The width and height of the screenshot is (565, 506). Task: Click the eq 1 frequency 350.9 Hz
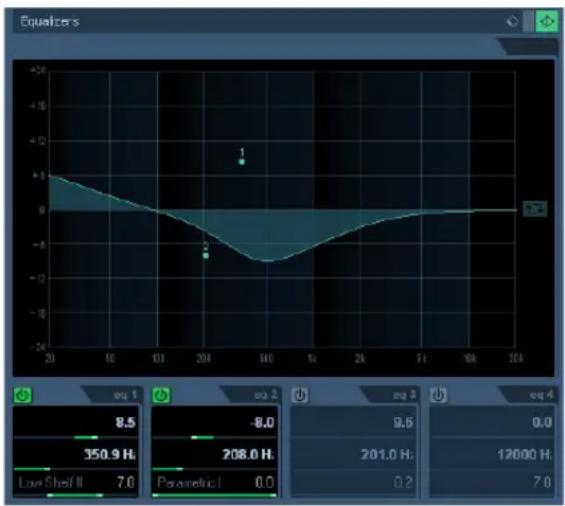pos(110,454)
